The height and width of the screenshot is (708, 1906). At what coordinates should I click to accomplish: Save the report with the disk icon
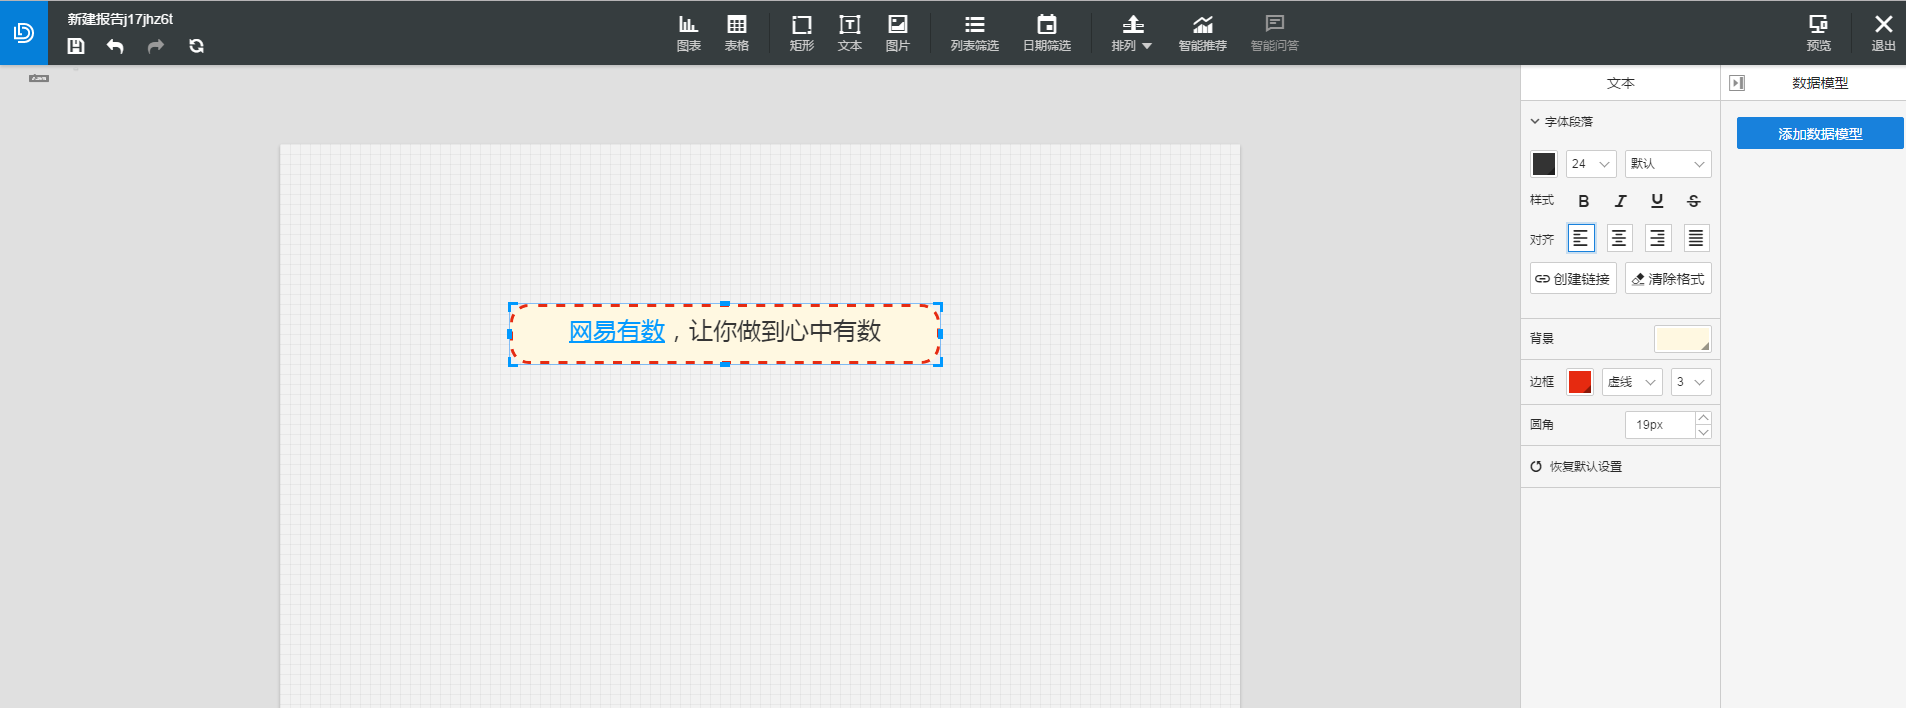click(76, 46)
